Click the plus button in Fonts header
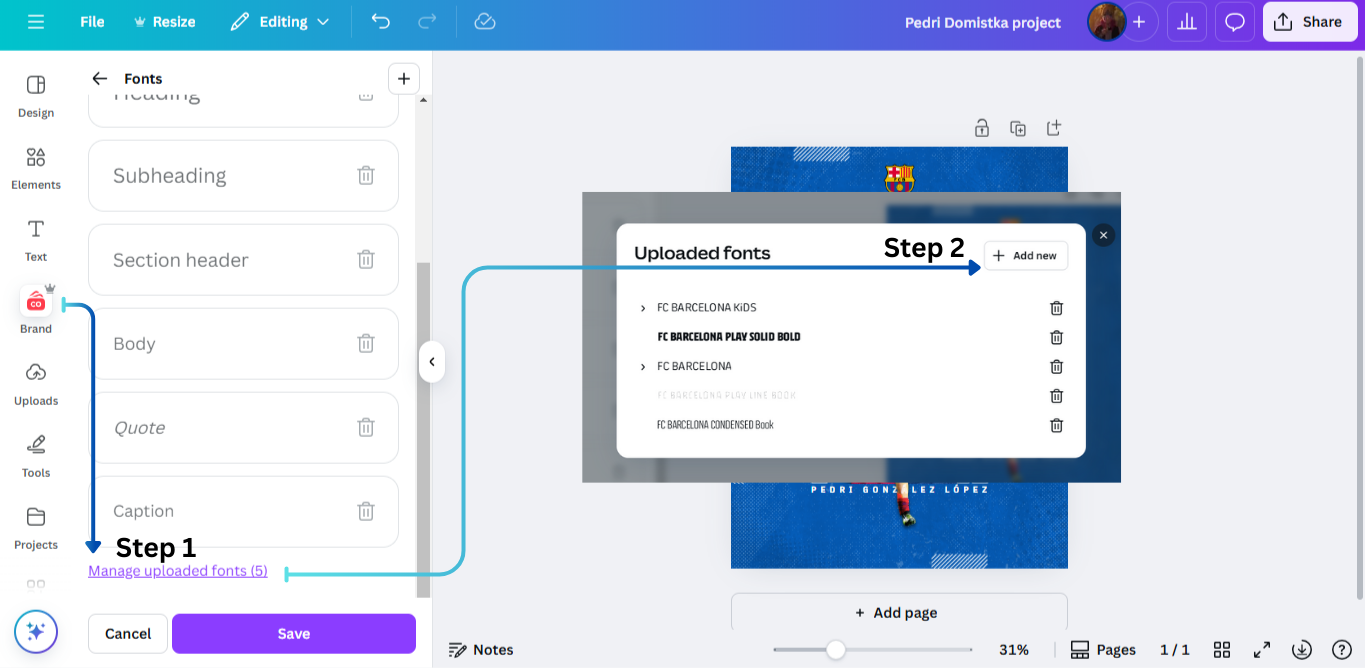The height and width of the screenshot is (668, 1365). [403, 78]
